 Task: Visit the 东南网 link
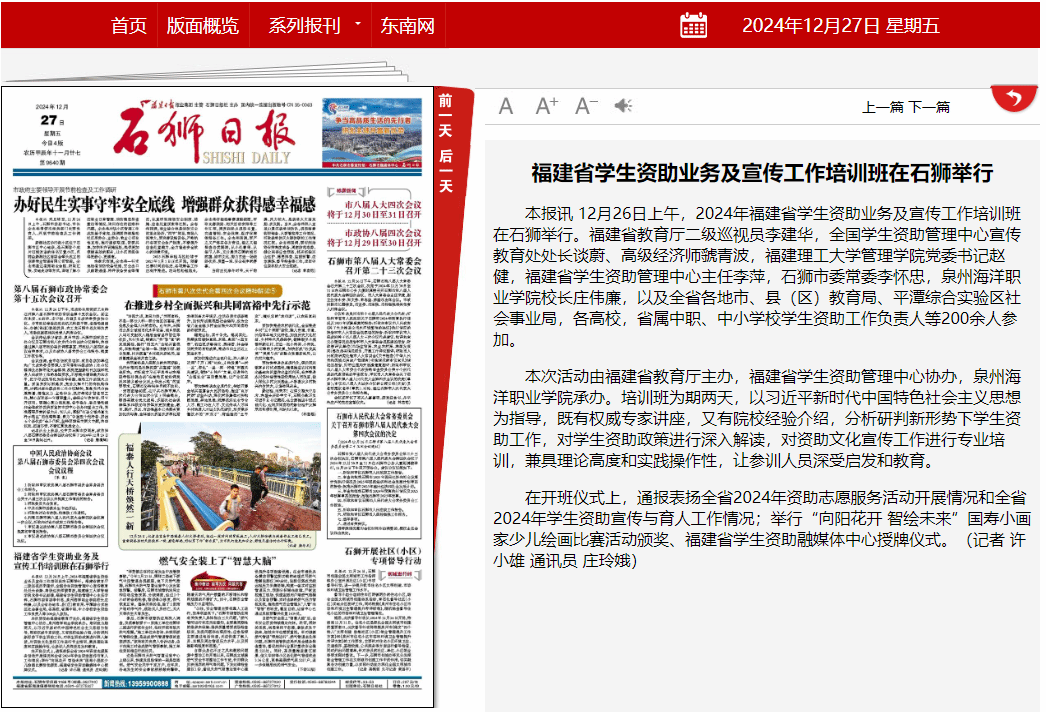point(407,25)
